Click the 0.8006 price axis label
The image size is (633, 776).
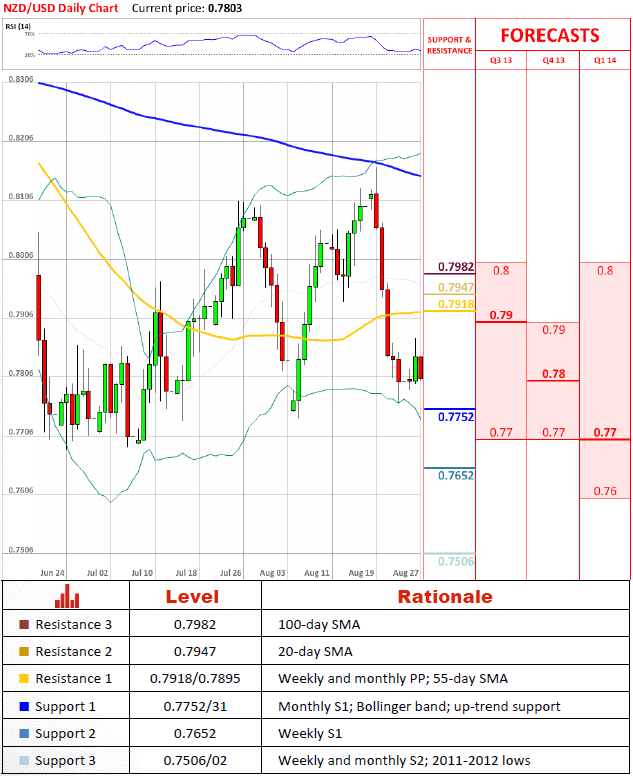[x=21, y=255]
